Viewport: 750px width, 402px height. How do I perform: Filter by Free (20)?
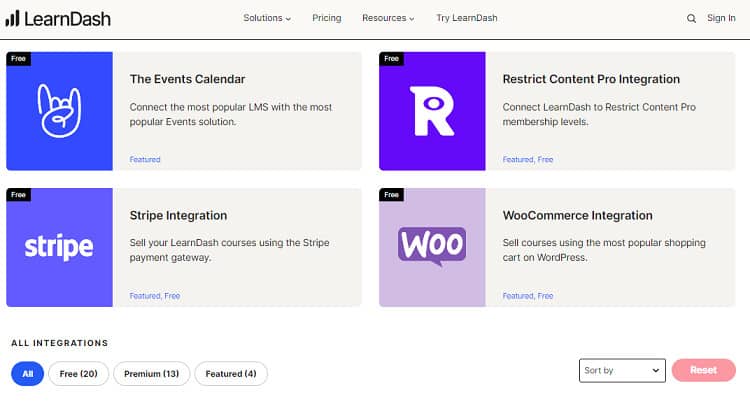[x=78, y=374]
